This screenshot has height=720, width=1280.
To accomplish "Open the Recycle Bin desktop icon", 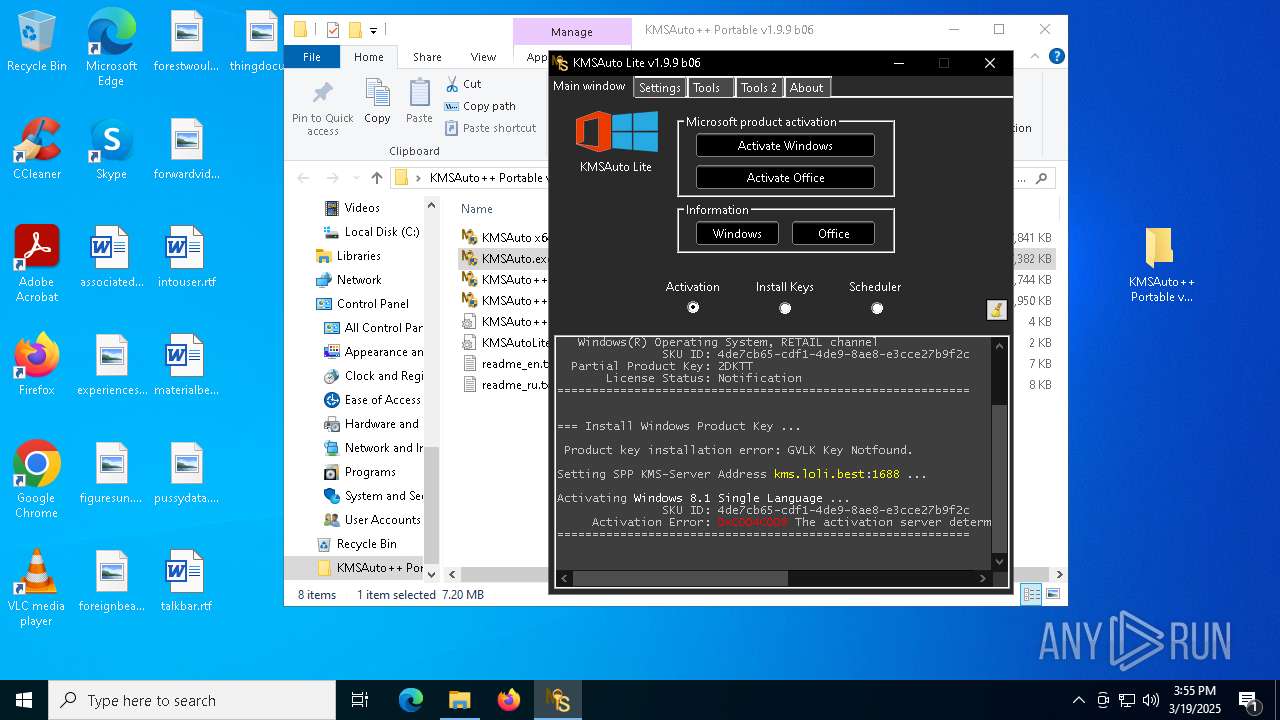I will tap(37, 42).
